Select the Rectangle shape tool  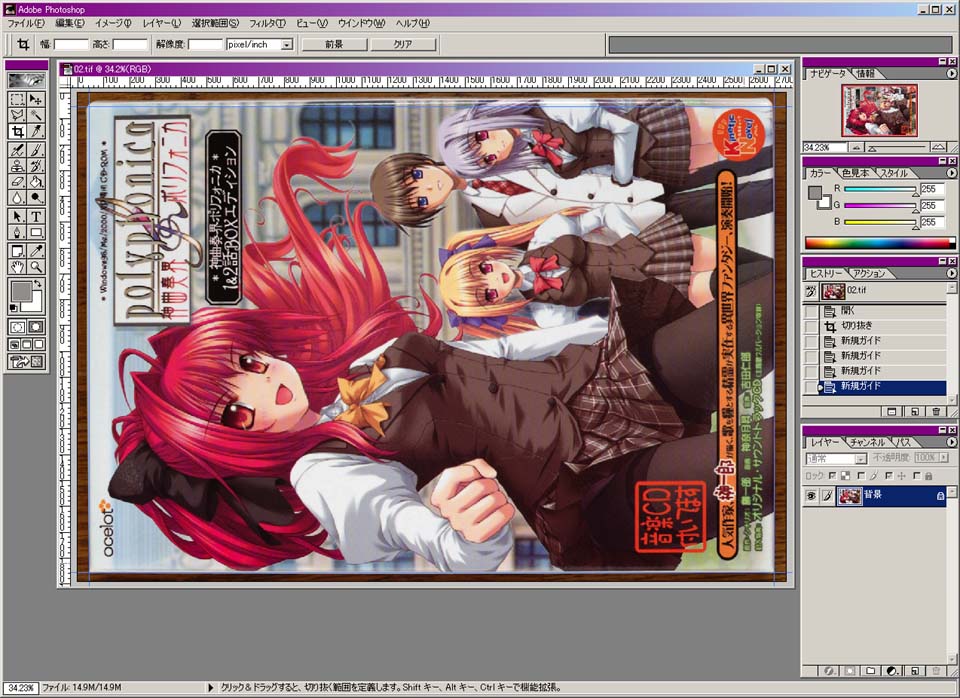36,233
